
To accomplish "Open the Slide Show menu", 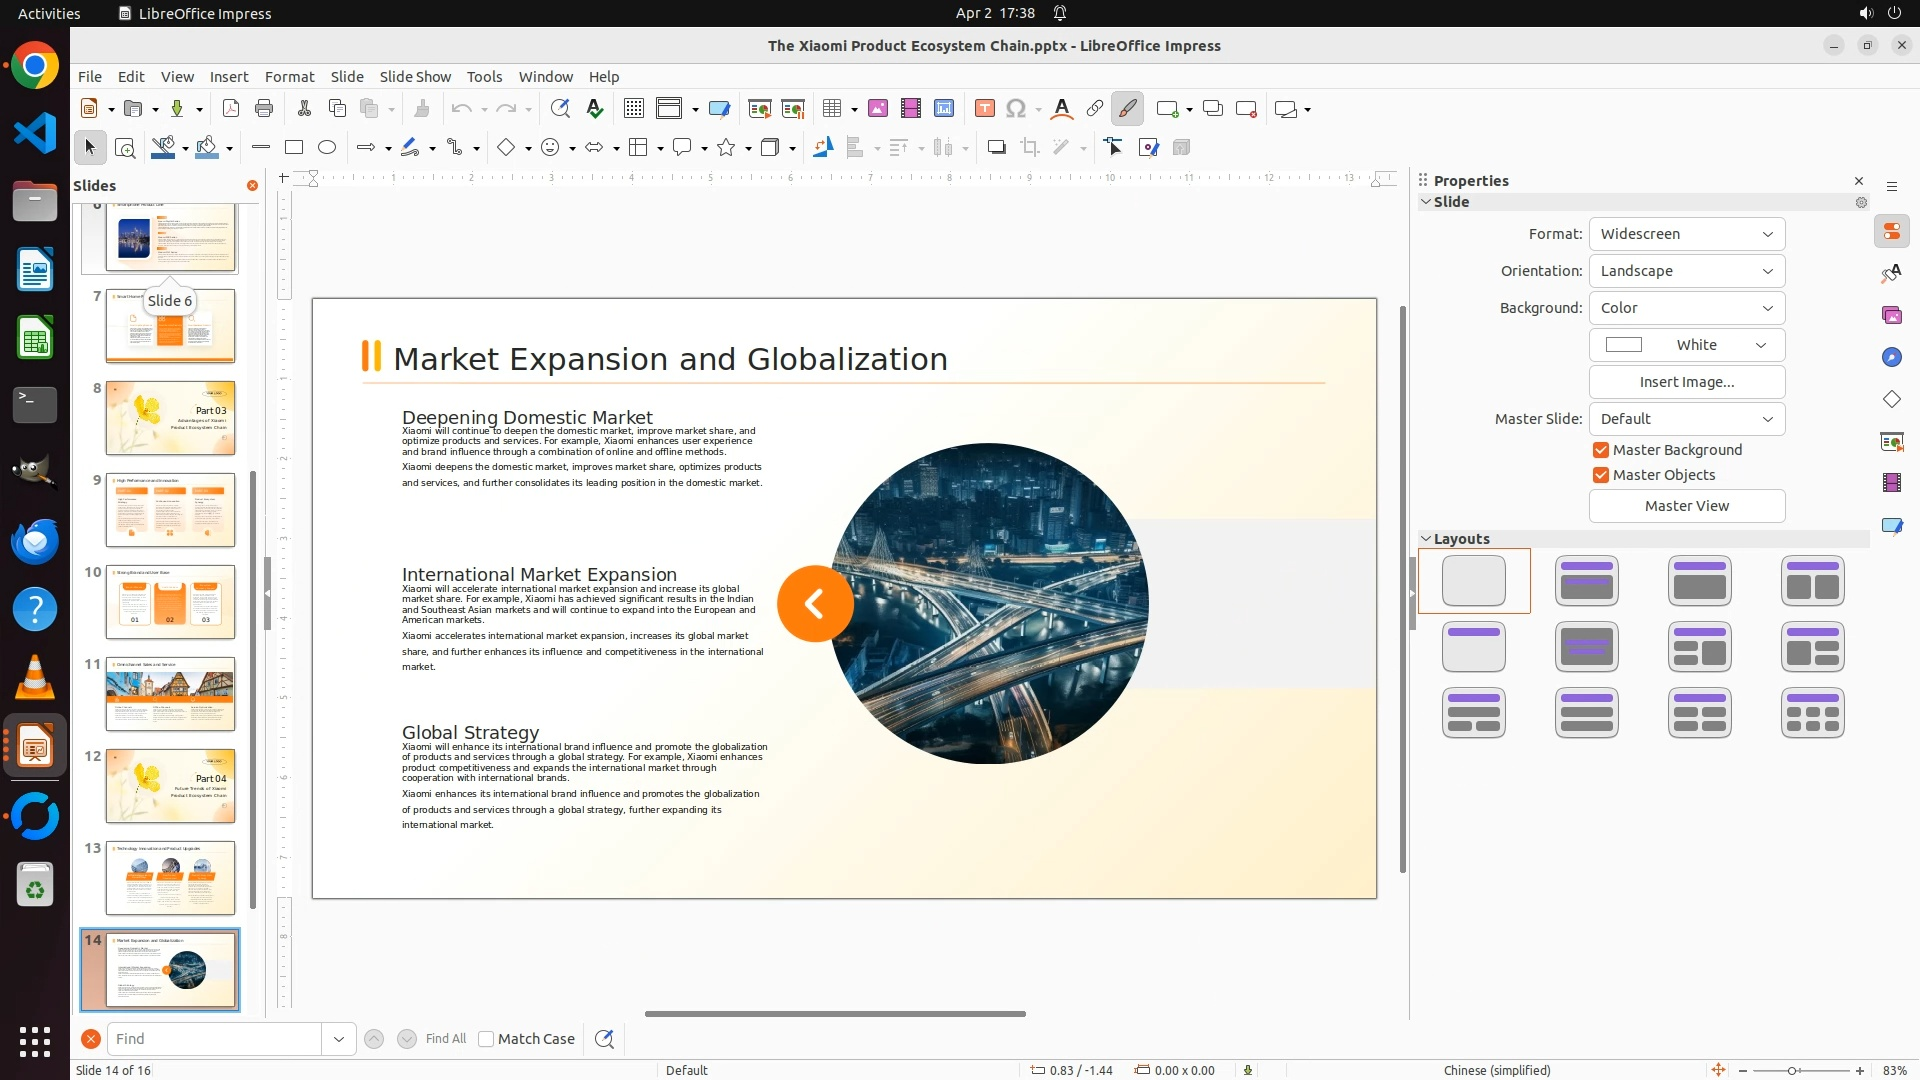I will click(415, 77).
